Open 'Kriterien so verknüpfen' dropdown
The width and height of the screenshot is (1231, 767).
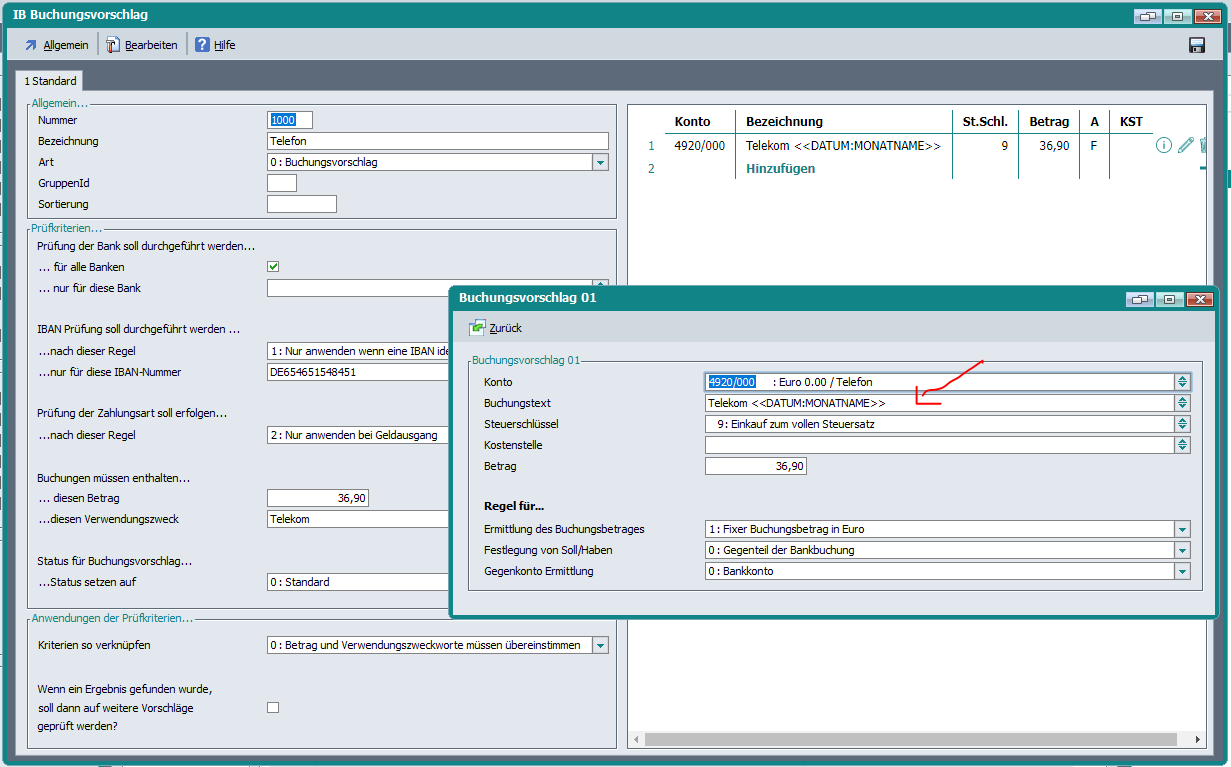(x=600, y=646)
